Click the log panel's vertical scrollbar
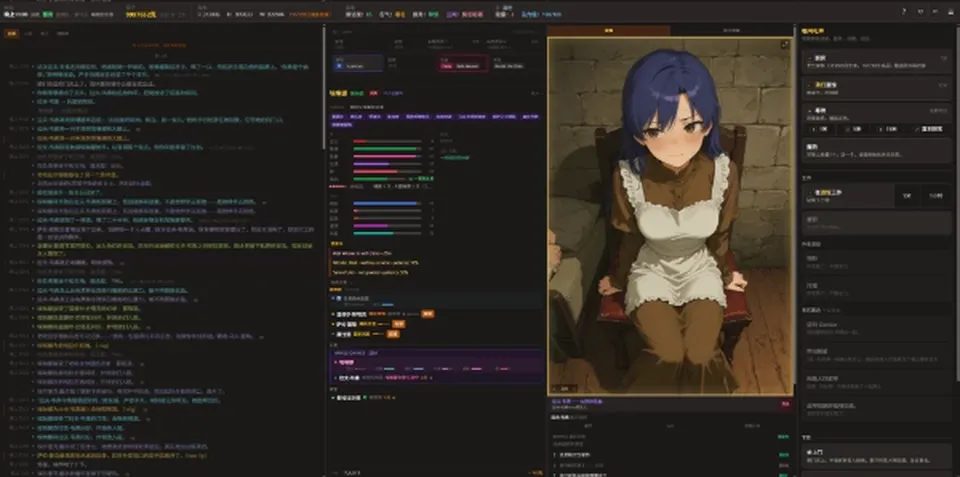 [323, 86]
